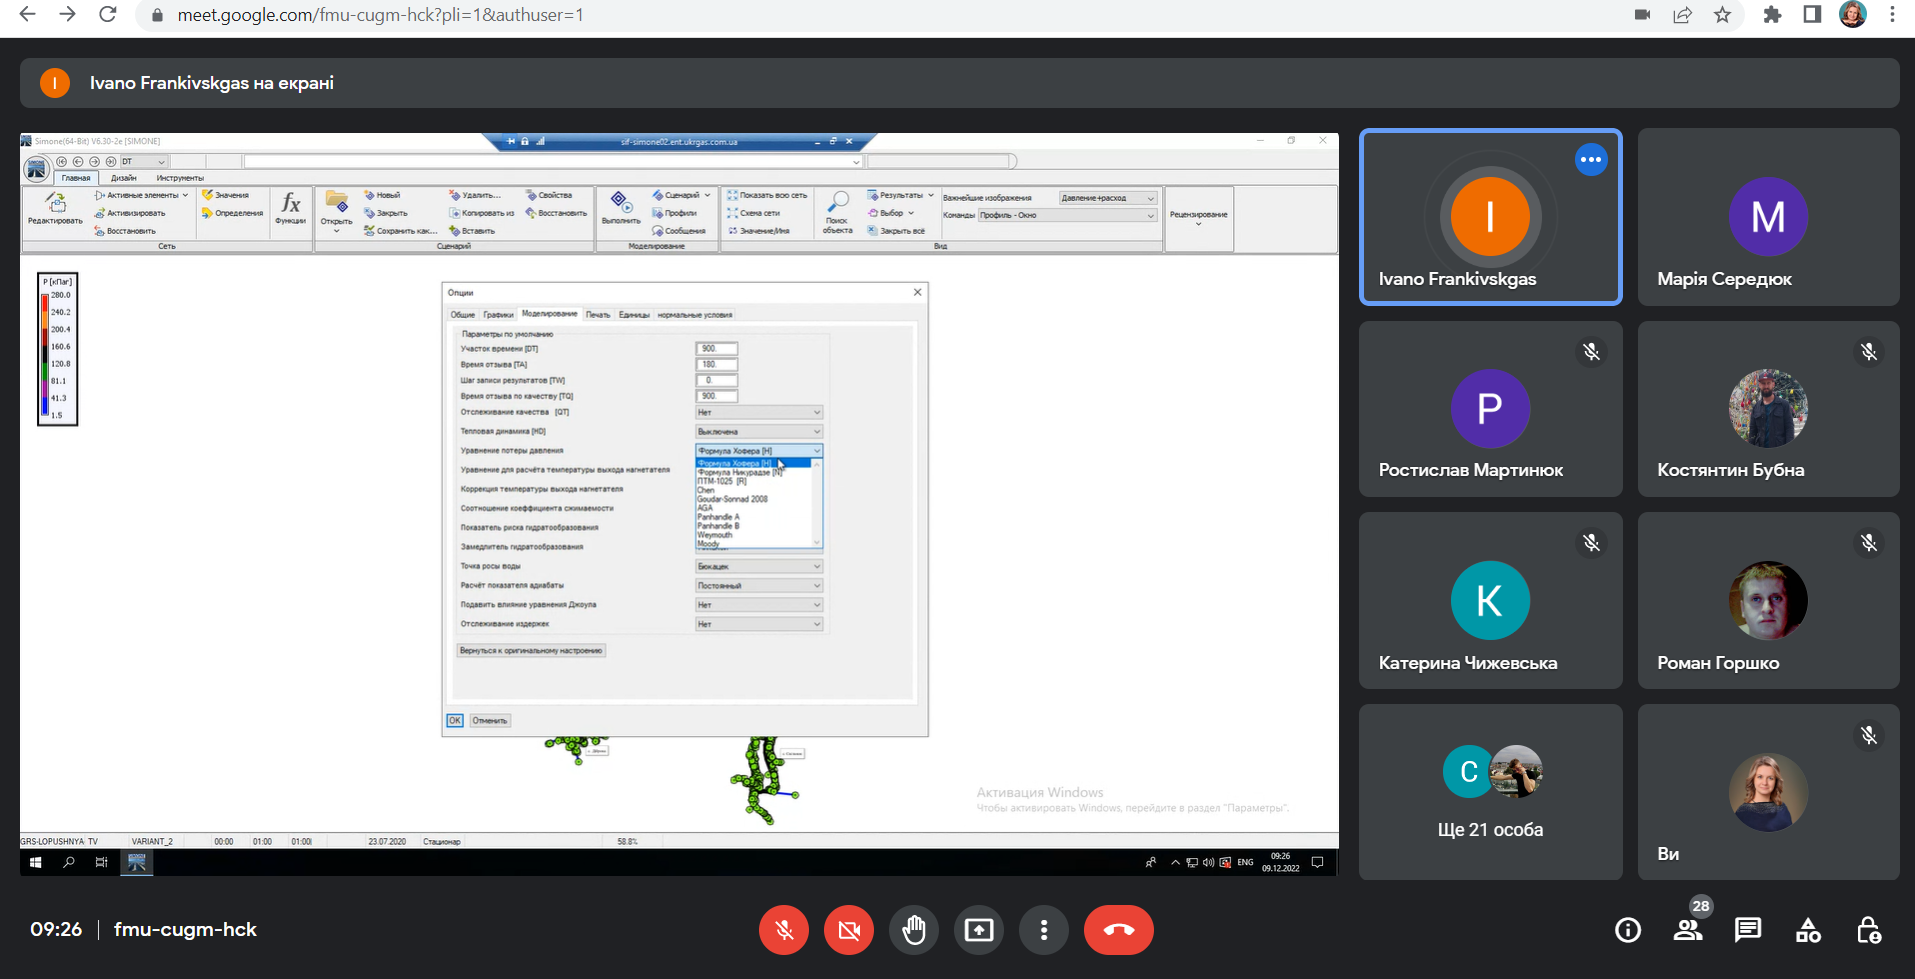Select the 'Ще 21 особа' participants tile
The image size is (1915, 979).
click(x=1490, y=792)
